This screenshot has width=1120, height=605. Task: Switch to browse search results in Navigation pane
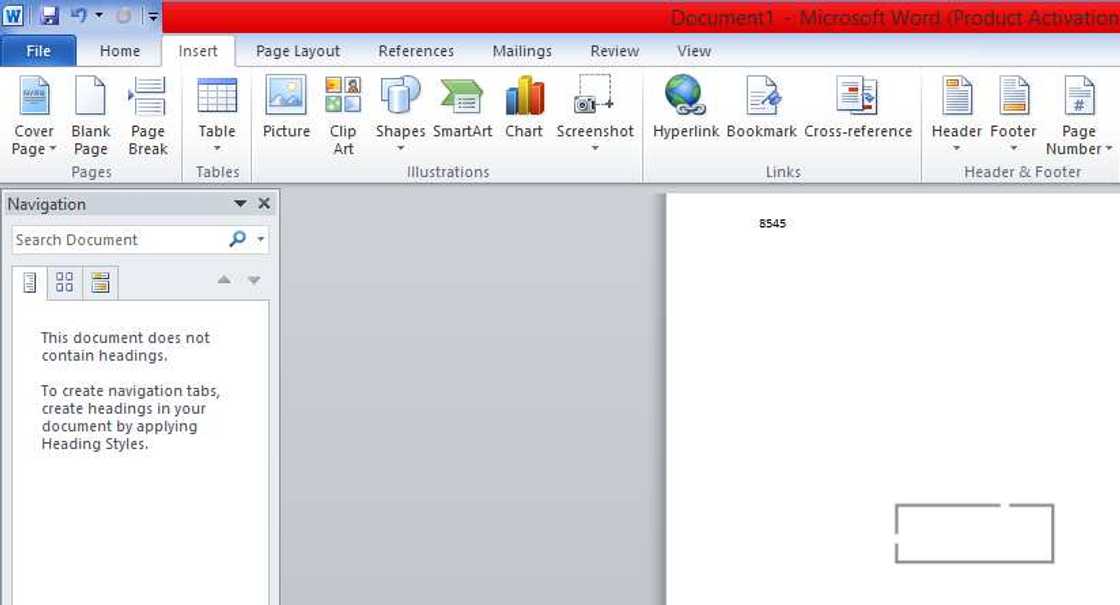pyautogui.click(x=100, y=282)
